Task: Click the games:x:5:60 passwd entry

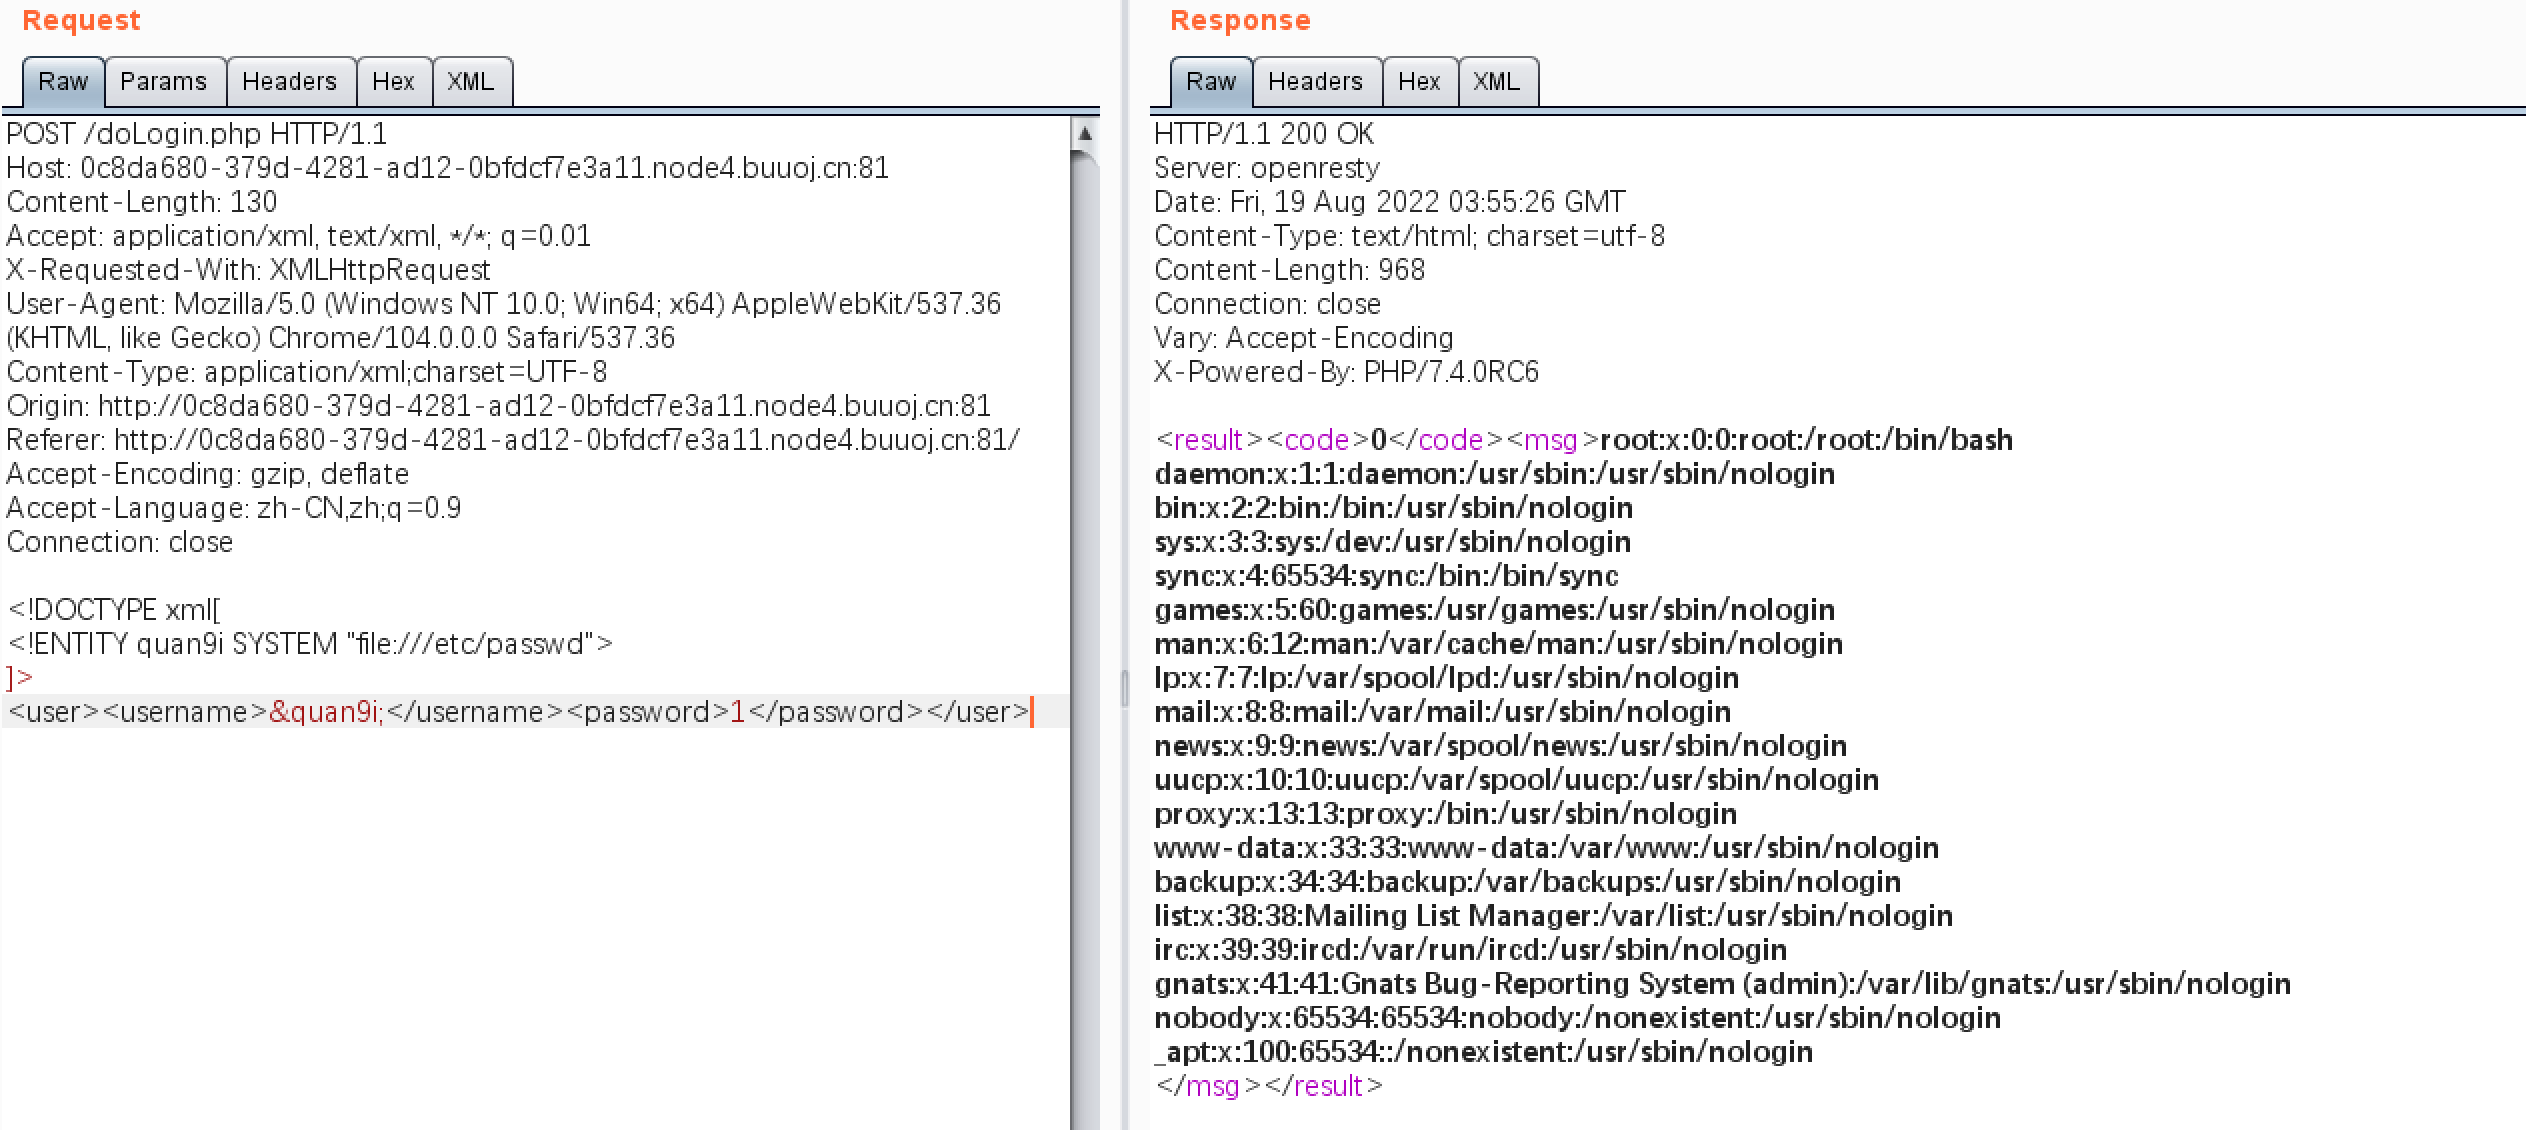Action: click(1495, 610)
